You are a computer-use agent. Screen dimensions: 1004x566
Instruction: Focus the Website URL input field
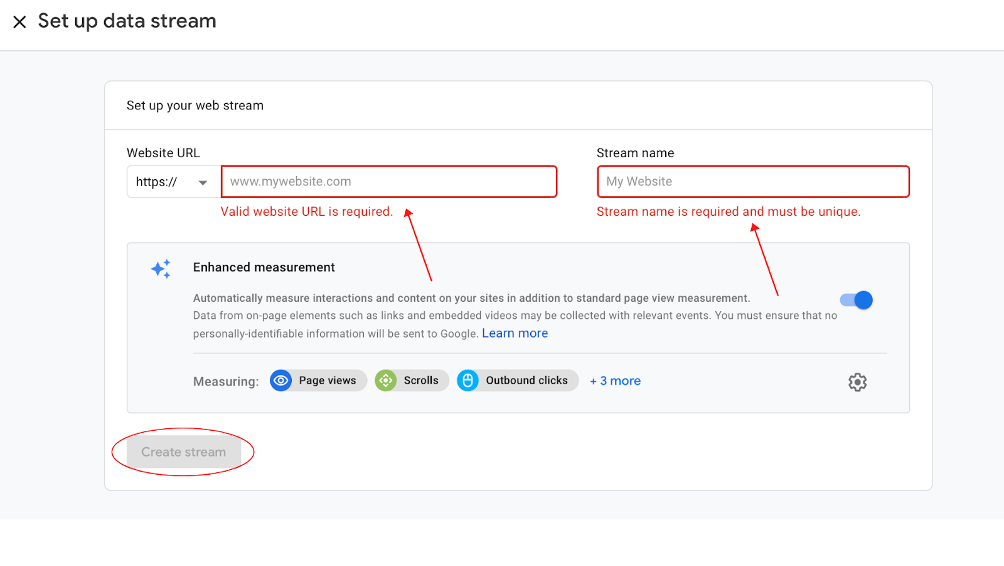[389, 182]
